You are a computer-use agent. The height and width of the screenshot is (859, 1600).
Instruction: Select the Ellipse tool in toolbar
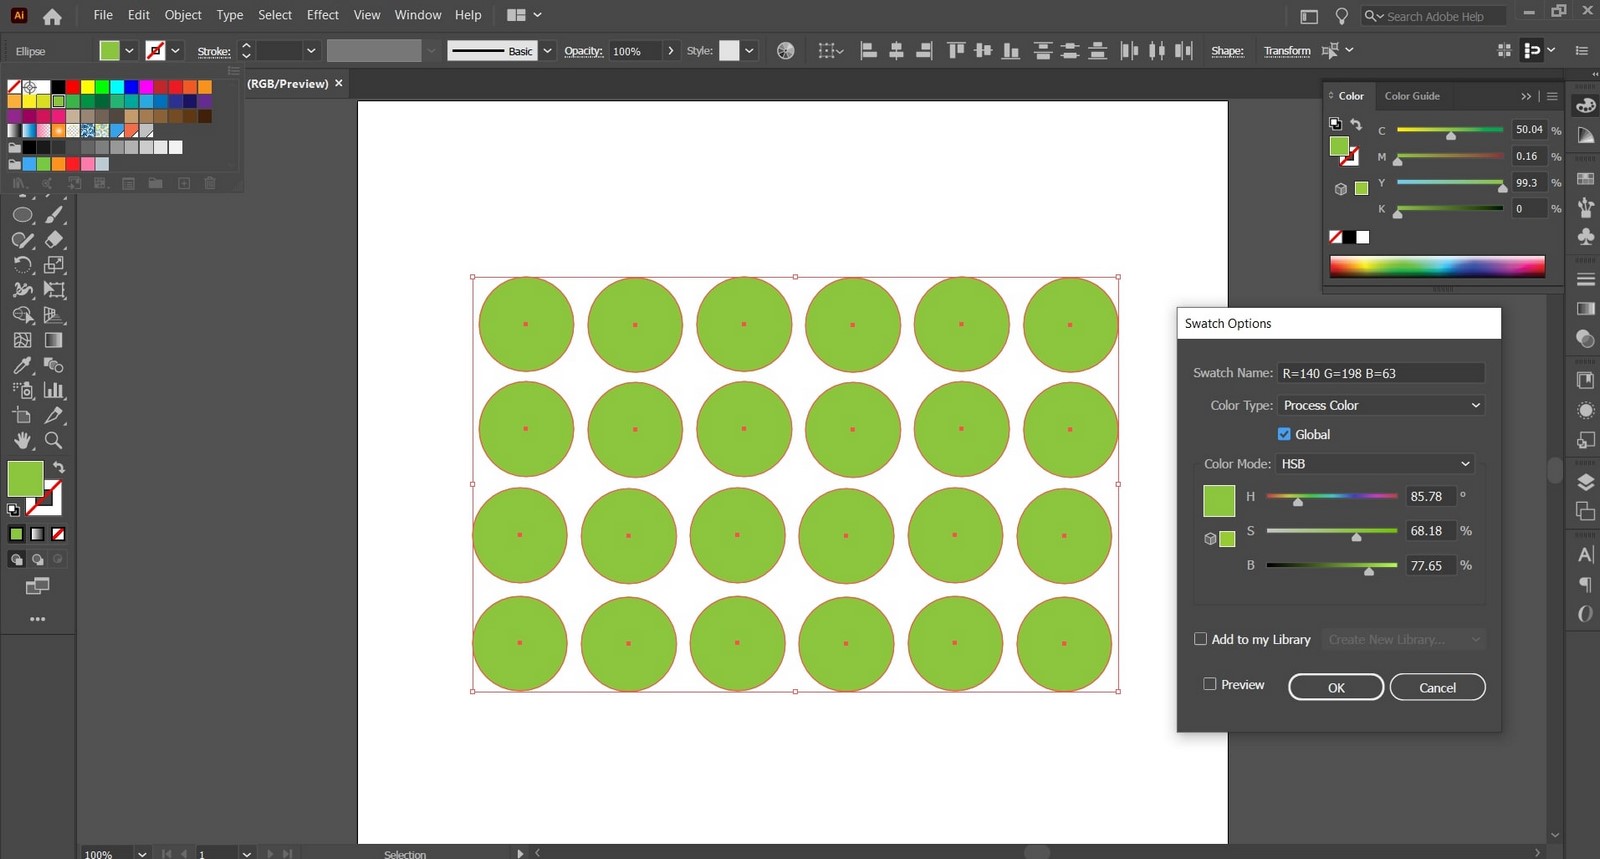[22, 214]
